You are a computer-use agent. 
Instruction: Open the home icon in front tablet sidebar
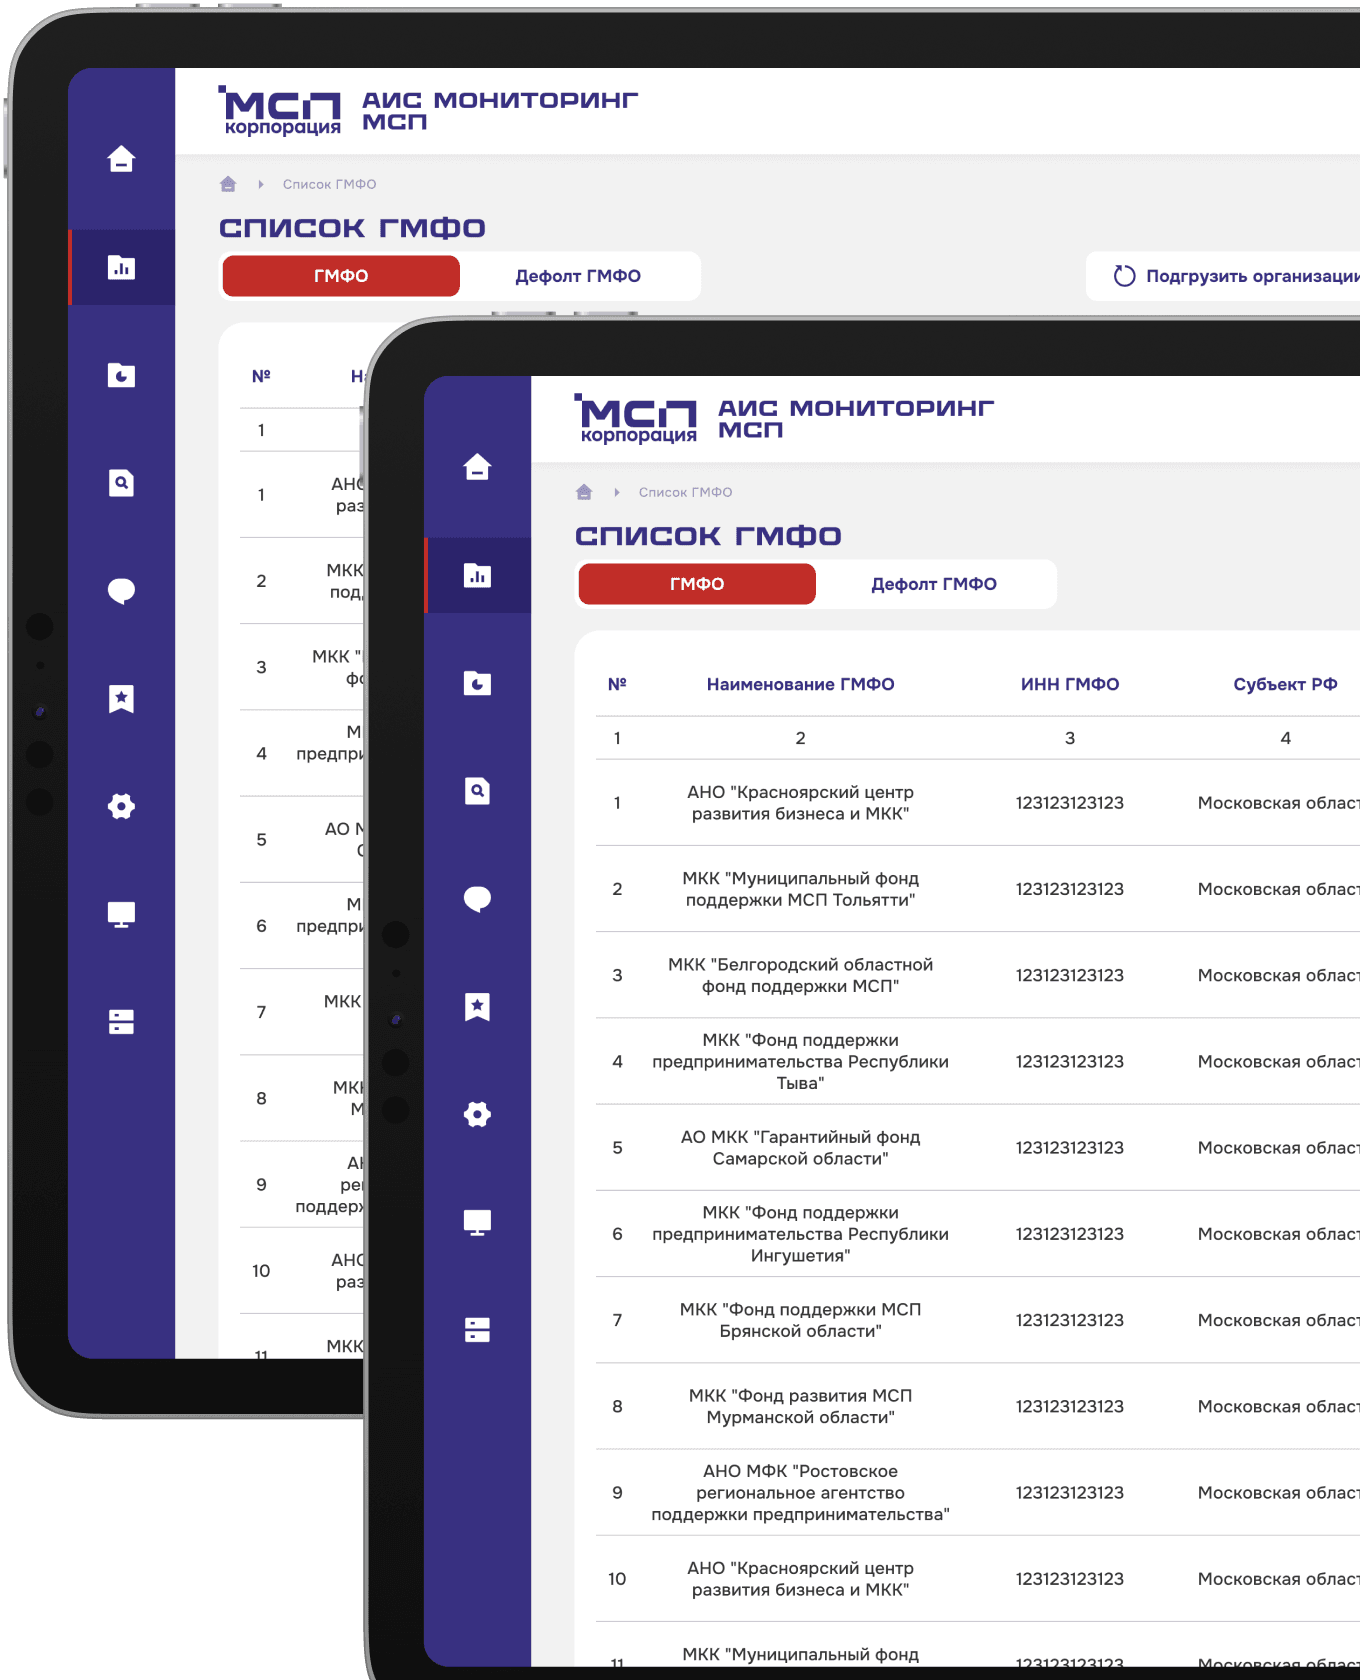(x=477, y=467)
